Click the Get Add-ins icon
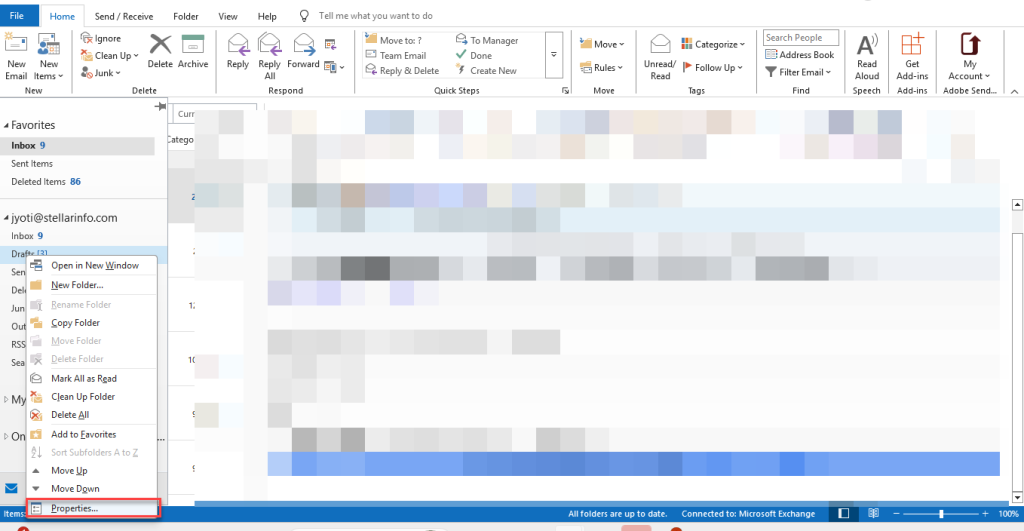Viewport: 1024px width, 531px height. click(912, 44)
